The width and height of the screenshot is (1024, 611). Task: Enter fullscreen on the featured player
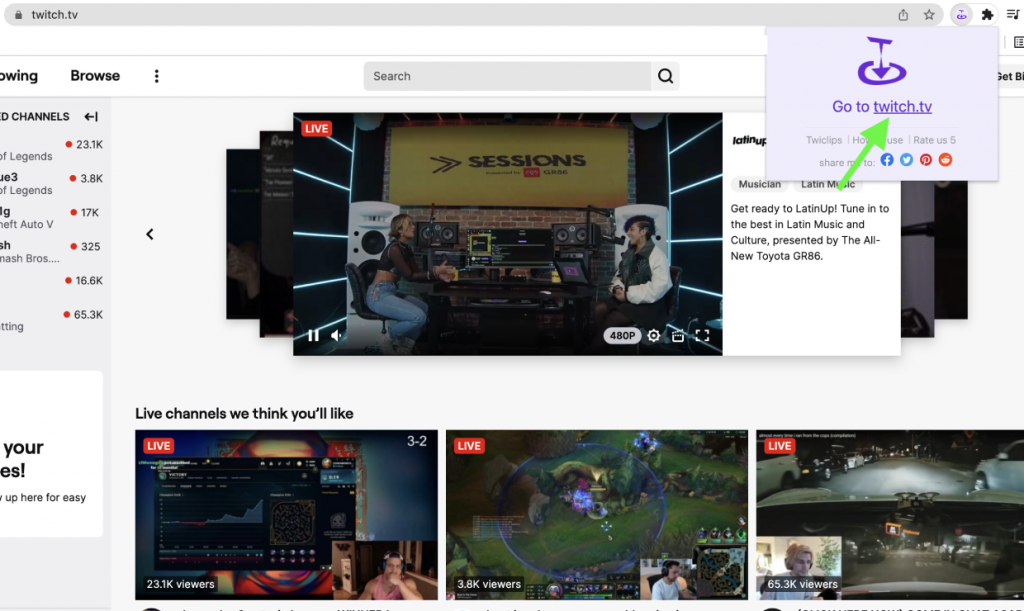coord(702,336)
